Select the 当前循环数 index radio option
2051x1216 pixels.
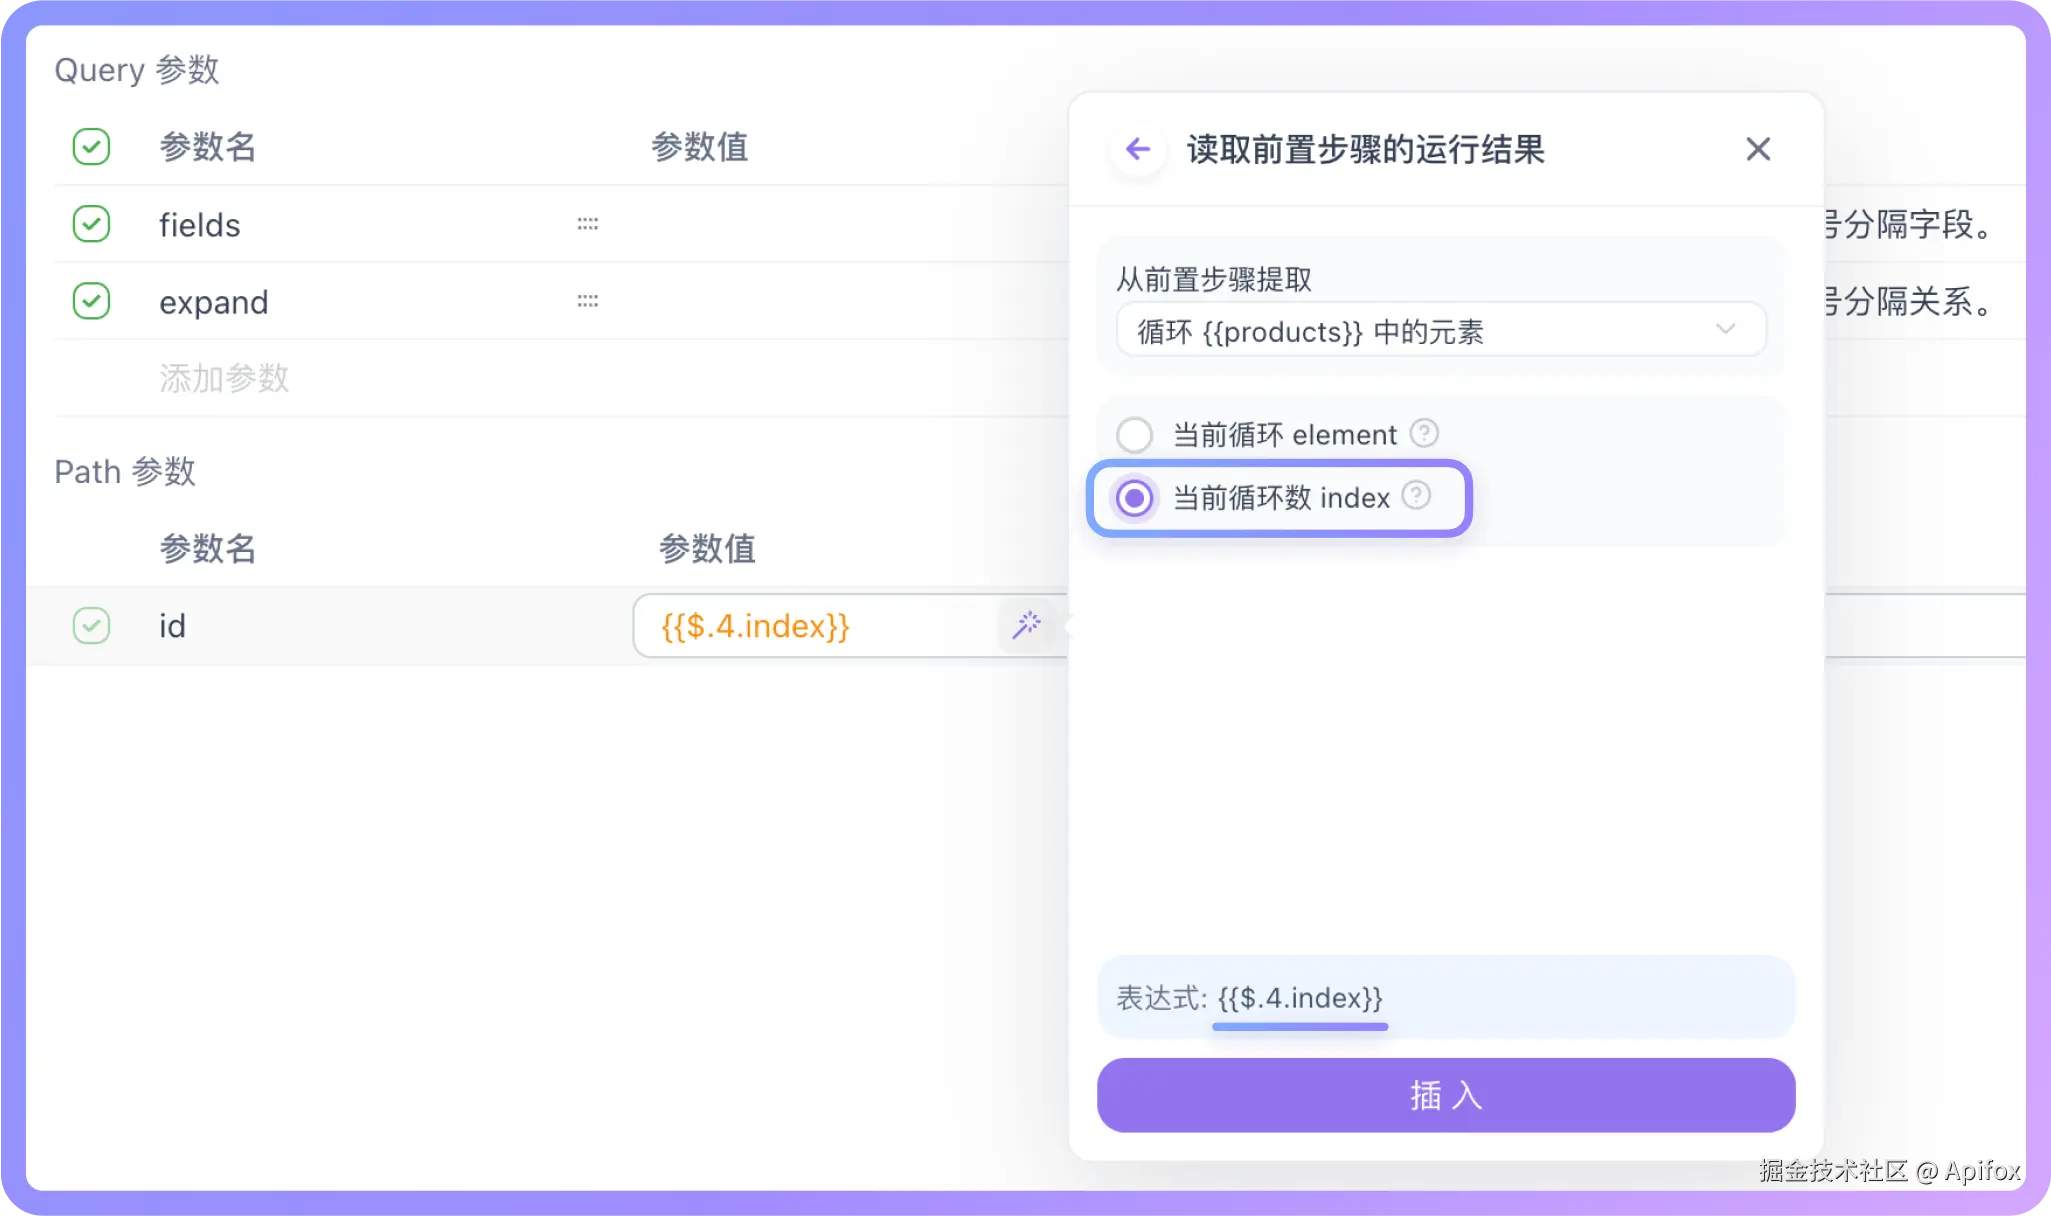point(1134,498)
